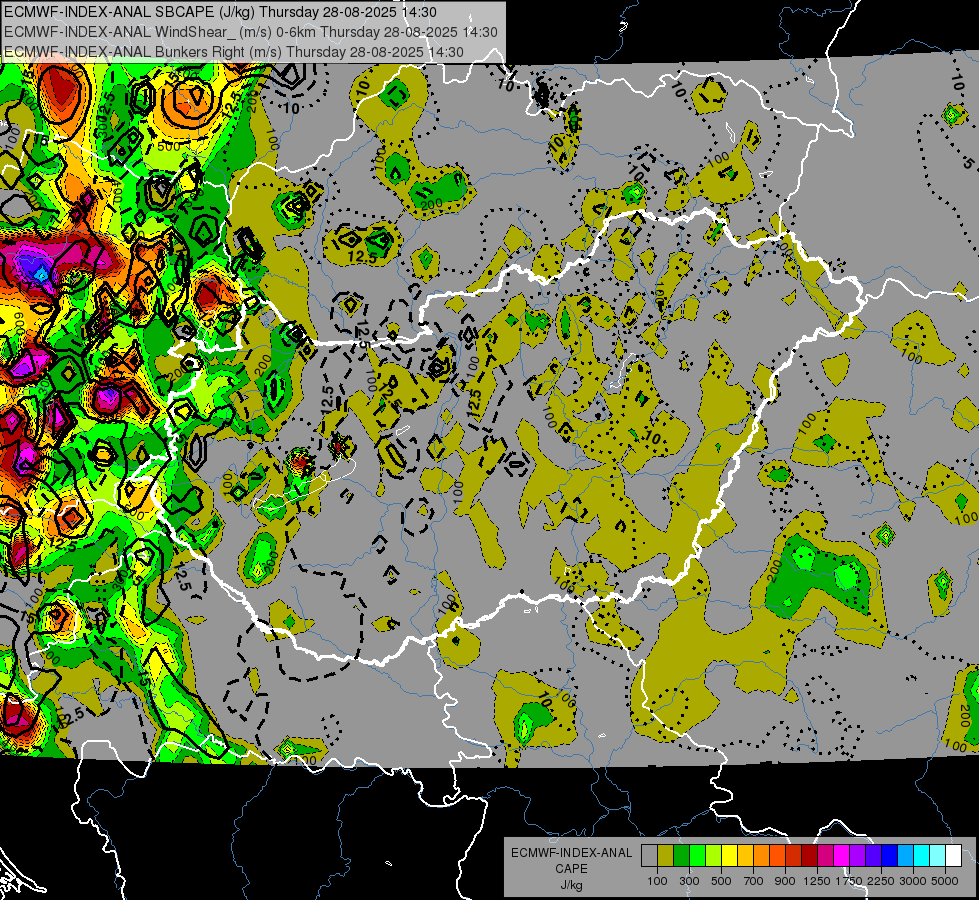Click the CAPE label in the legend box
This screenshot has width=979, height=900.
pyautogui.click(x=571, y=869)
